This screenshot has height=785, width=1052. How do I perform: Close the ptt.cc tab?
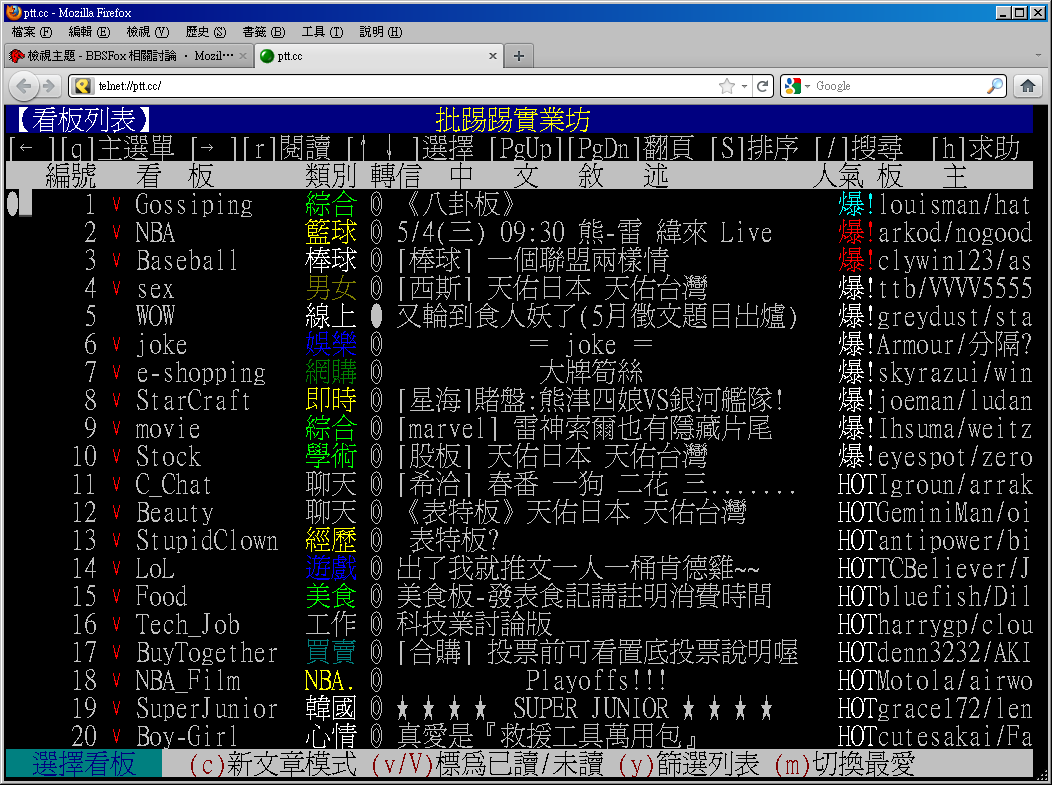[x=493, y=56]
